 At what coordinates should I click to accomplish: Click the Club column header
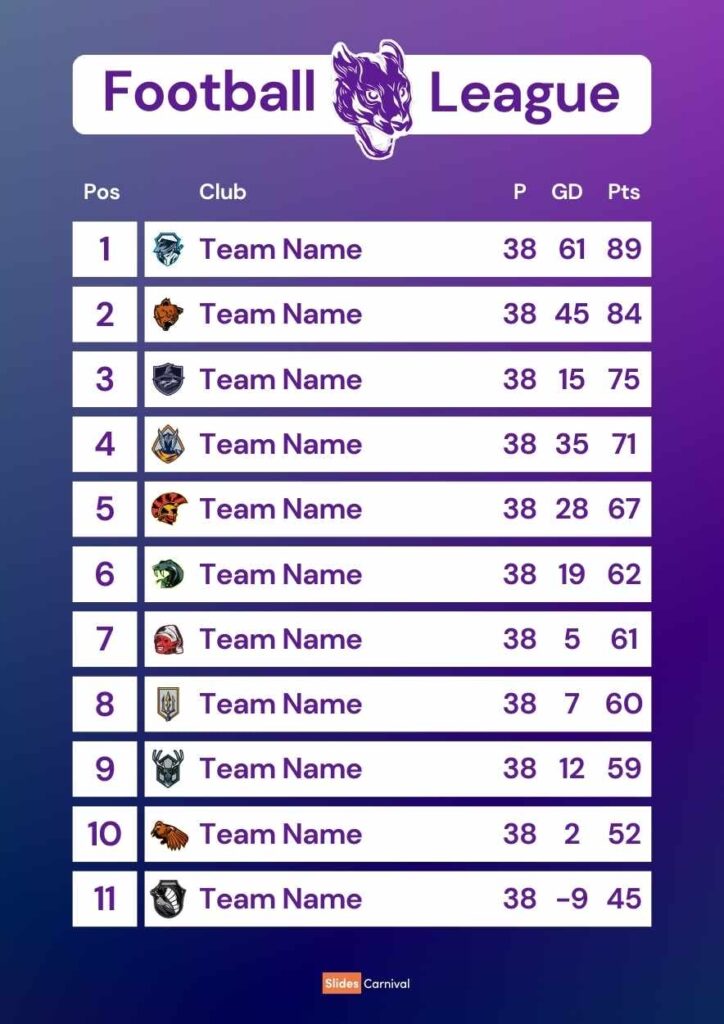click(x=222, y=192)
